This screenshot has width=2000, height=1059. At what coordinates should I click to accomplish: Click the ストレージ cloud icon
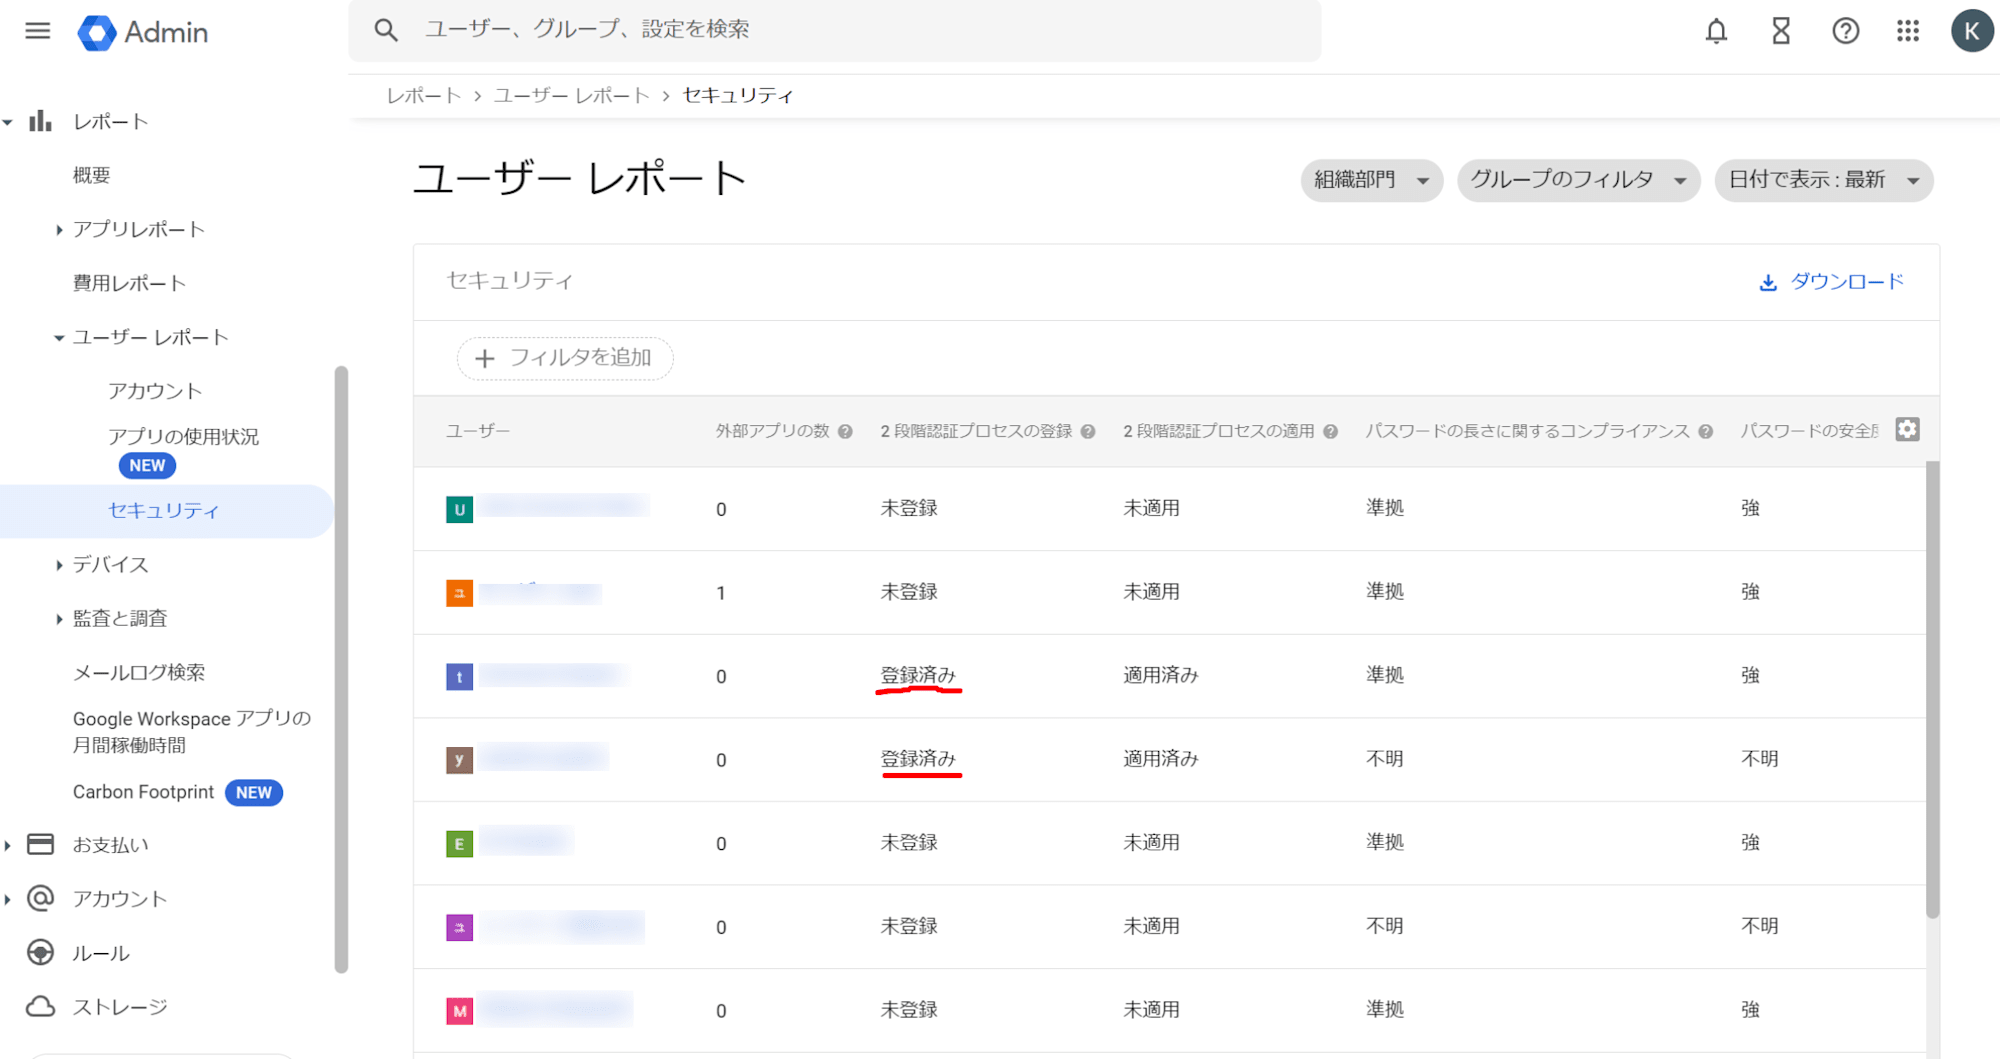tap(40, 1006)
